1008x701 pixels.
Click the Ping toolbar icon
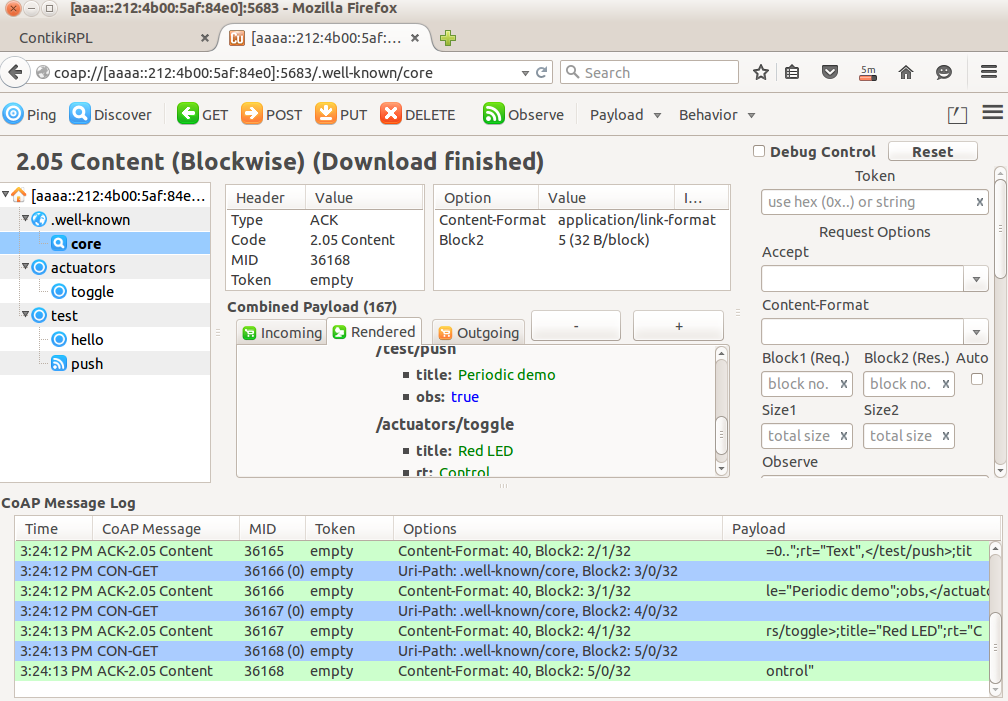(13, 114)
